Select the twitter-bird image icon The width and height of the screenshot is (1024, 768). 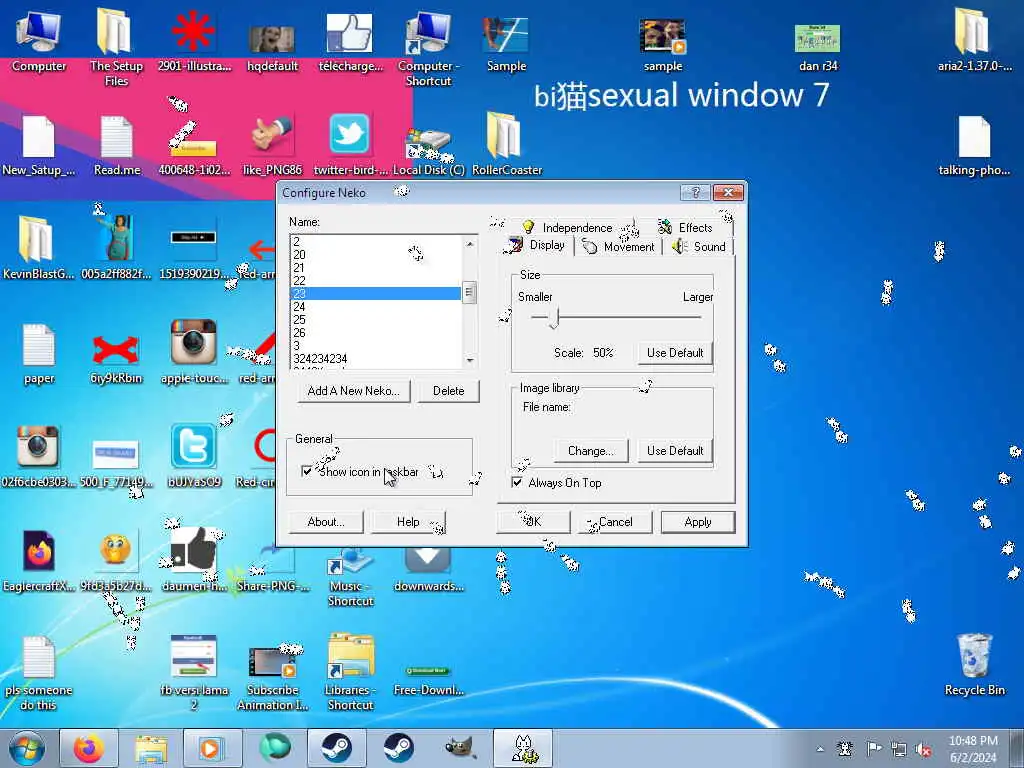pyautogui.click(x=350, y=145)
